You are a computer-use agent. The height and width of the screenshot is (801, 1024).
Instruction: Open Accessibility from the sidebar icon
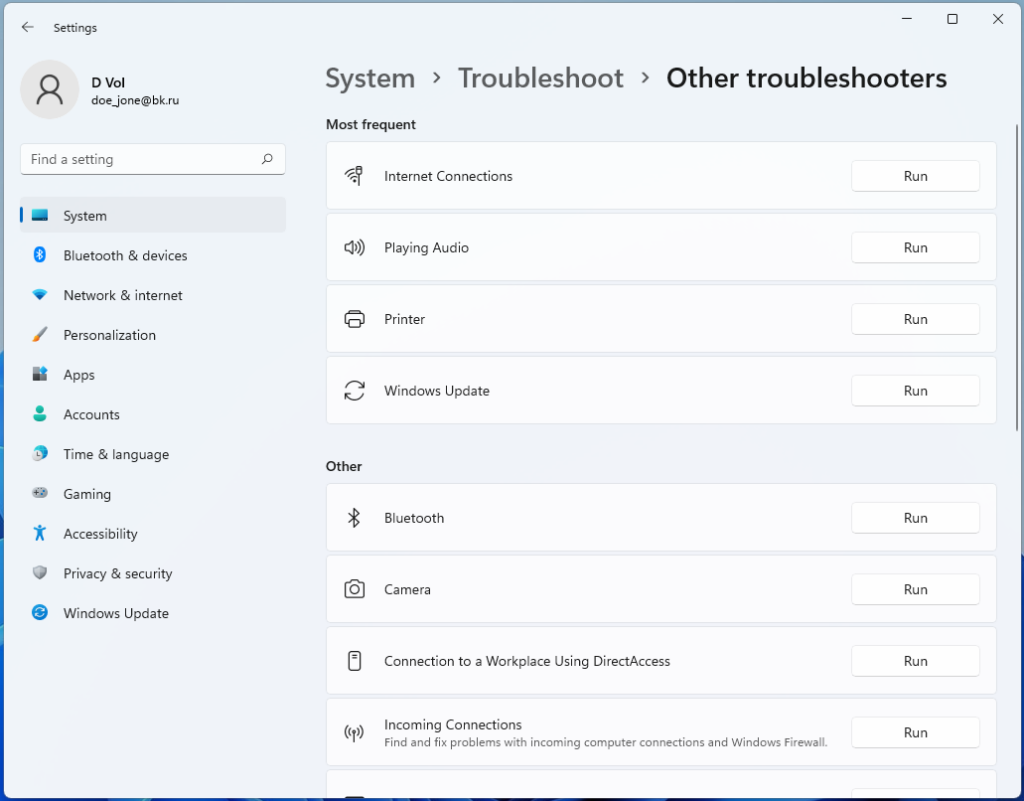(x=38, y=533)
